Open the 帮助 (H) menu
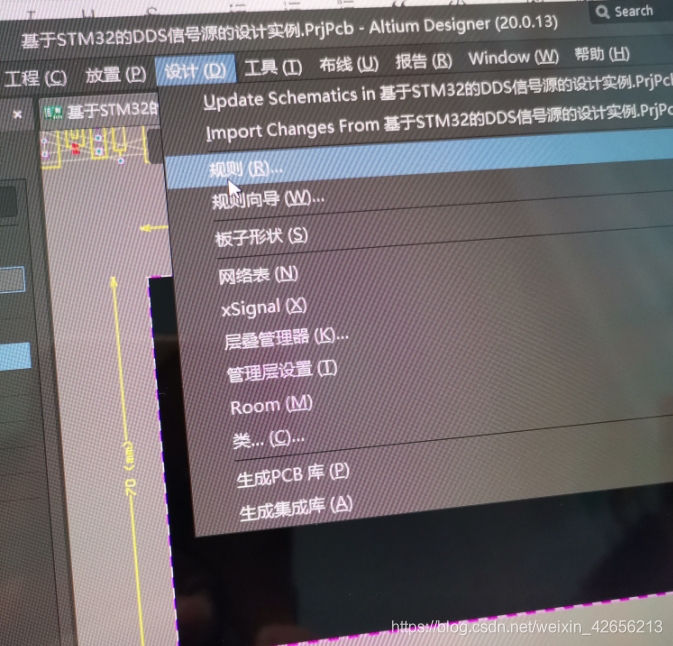 pyautogui.click(x=602, y=54)
